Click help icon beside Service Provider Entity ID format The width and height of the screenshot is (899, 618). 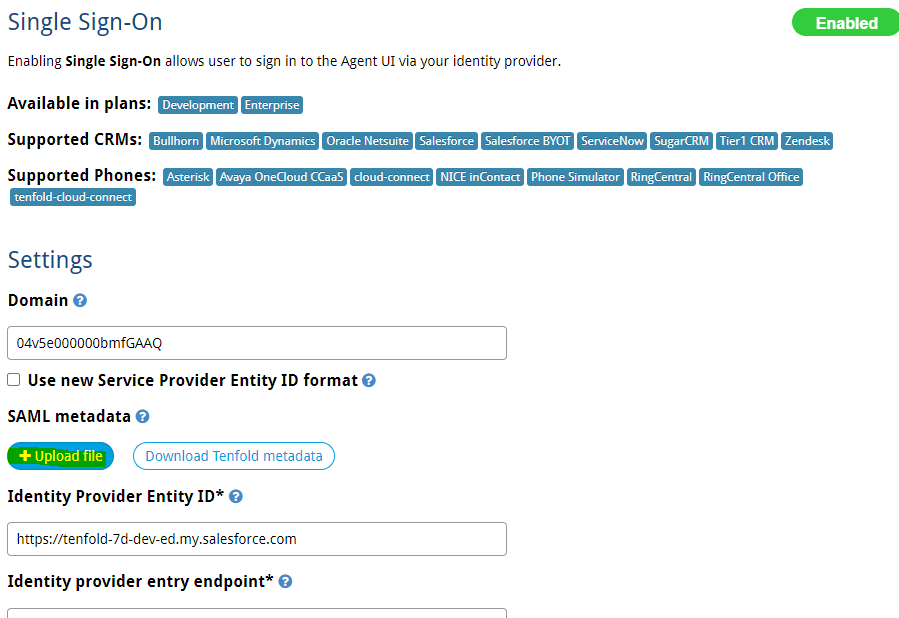coord(369,381)
